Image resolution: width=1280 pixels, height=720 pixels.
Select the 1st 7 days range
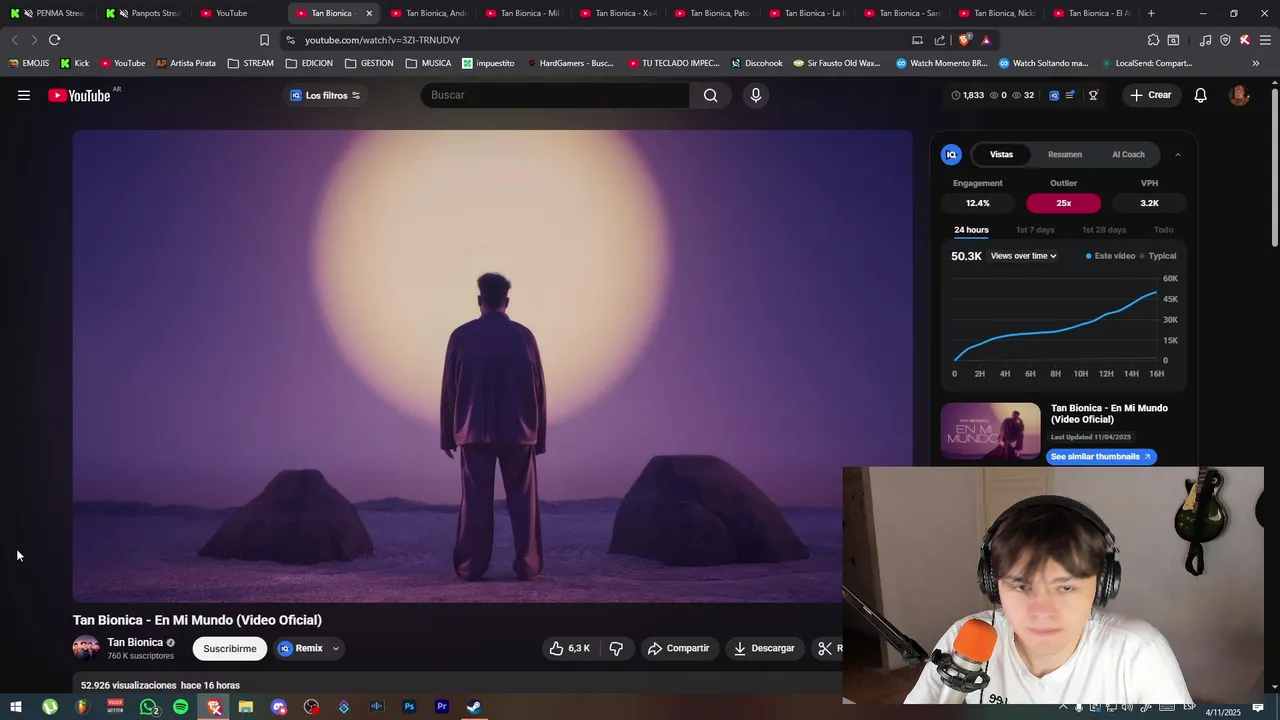[x=1035, y=230]
